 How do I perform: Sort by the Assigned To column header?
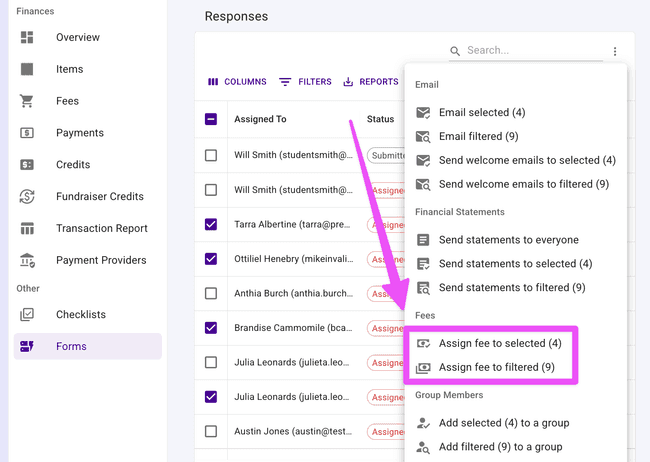(260, 119)
